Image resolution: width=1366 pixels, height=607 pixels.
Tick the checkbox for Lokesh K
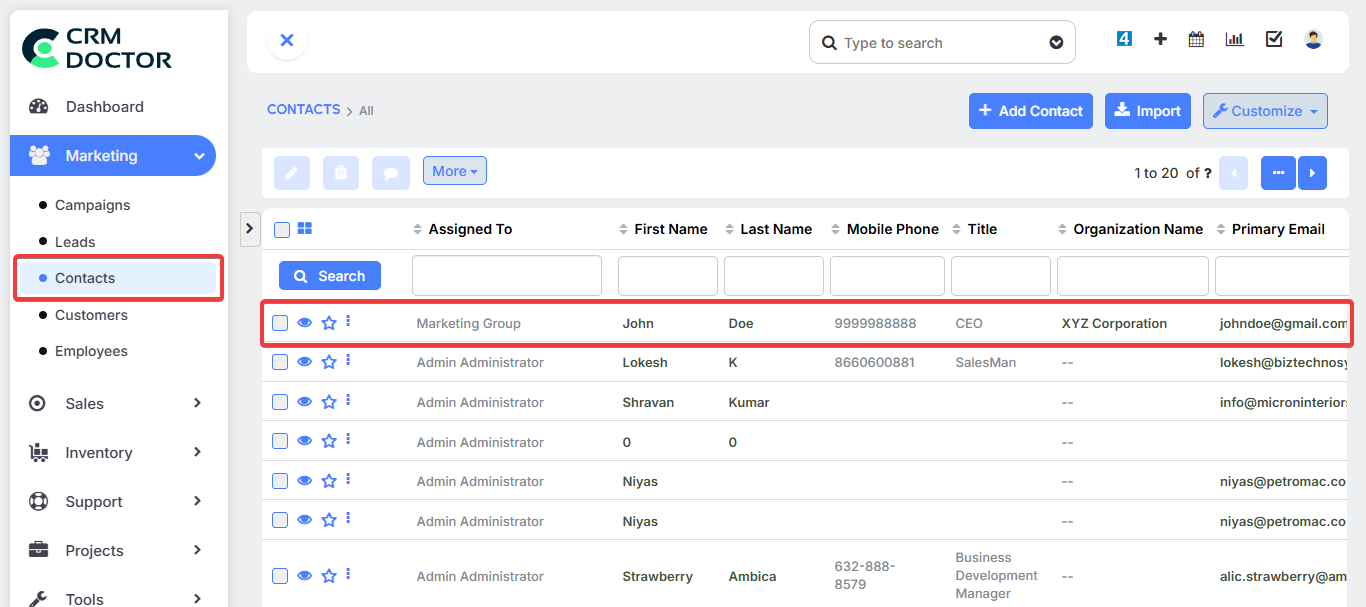[x=280, y=362]
